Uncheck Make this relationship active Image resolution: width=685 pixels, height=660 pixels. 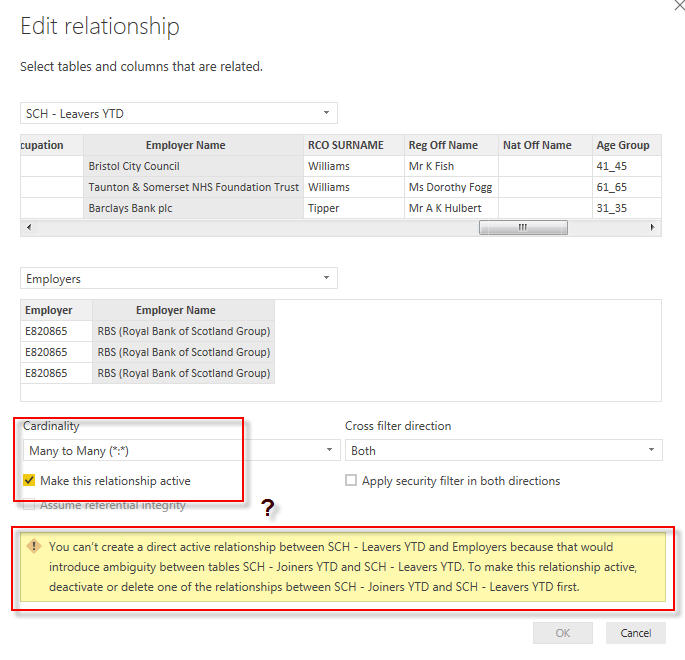[29, 480]
